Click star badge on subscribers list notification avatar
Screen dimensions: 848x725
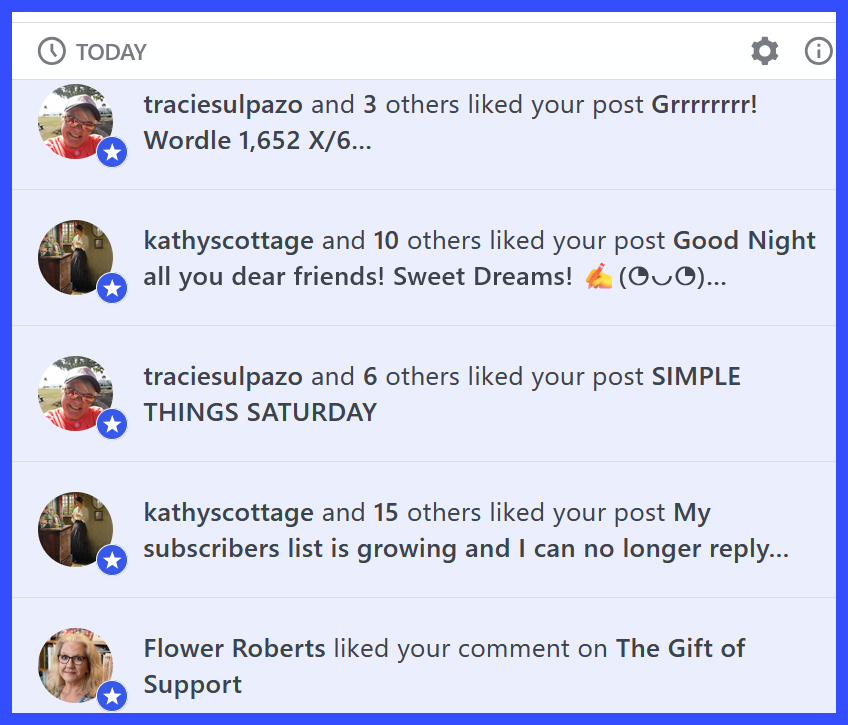pos(112,561)
